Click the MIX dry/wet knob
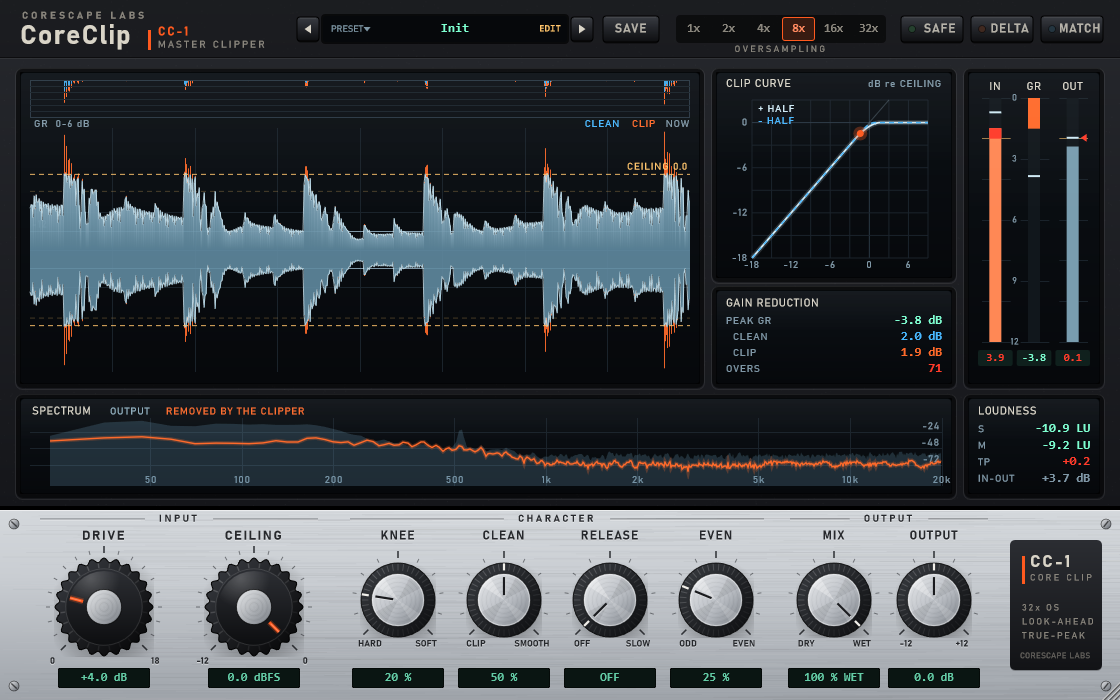The width and height of the screenshot is (1120, 700). click(834, 601)
